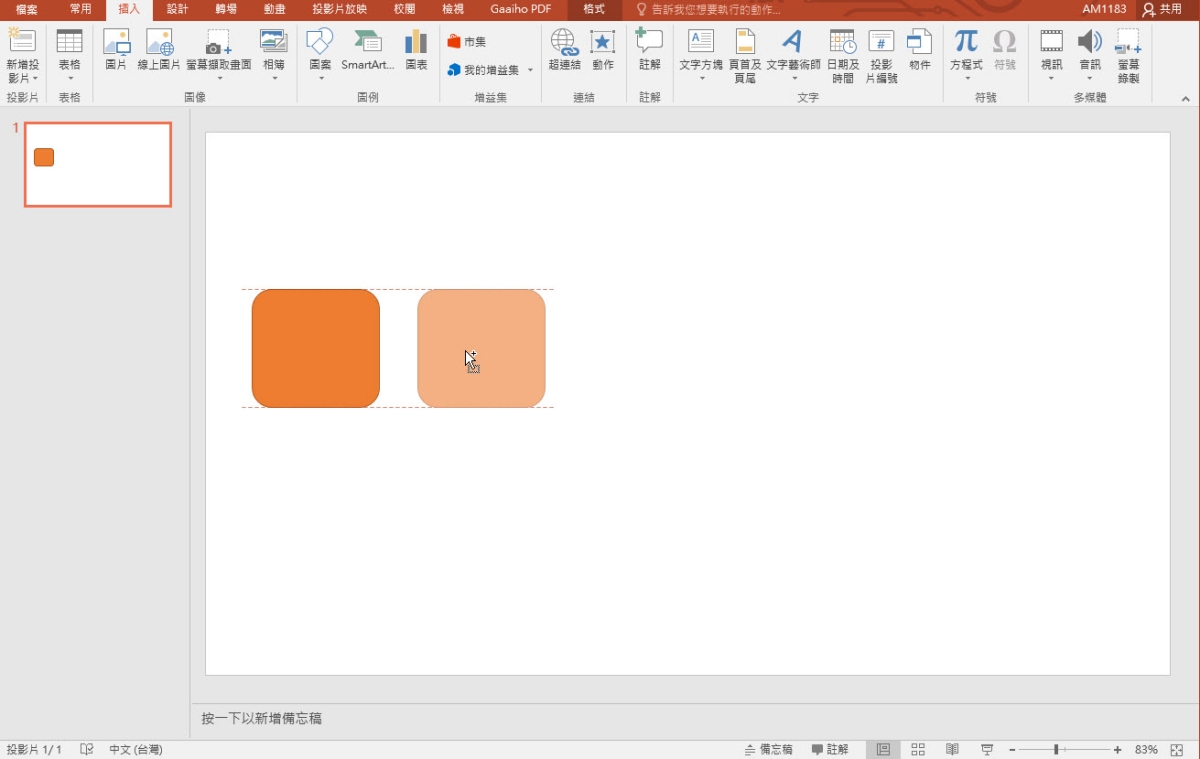1200x759 pixels.
Task: Open the 動畫 animations tab
Action: 273,9
